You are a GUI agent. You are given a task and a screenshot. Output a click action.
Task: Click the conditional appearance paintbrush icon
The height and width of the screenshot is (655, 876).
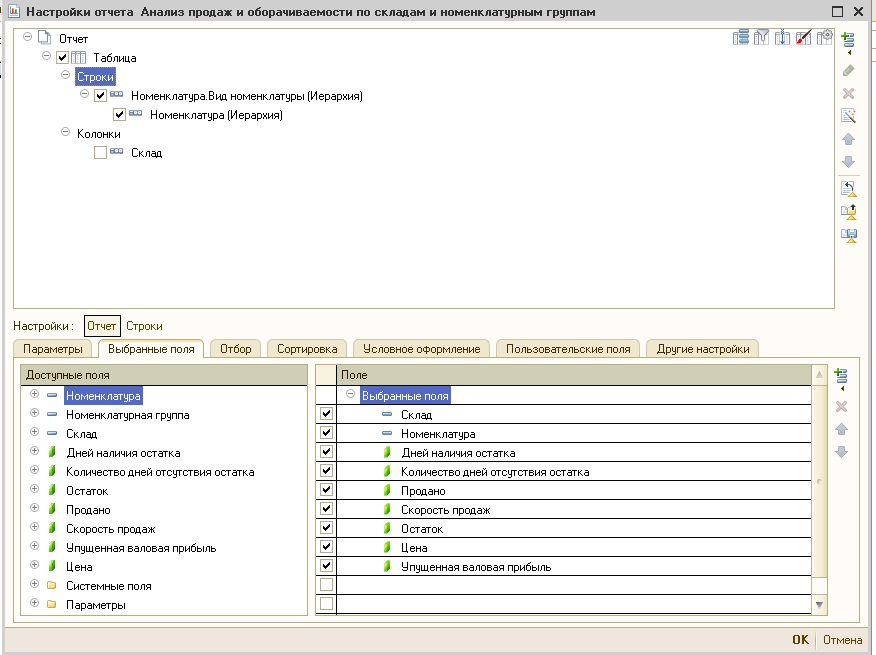coord(803,38)
